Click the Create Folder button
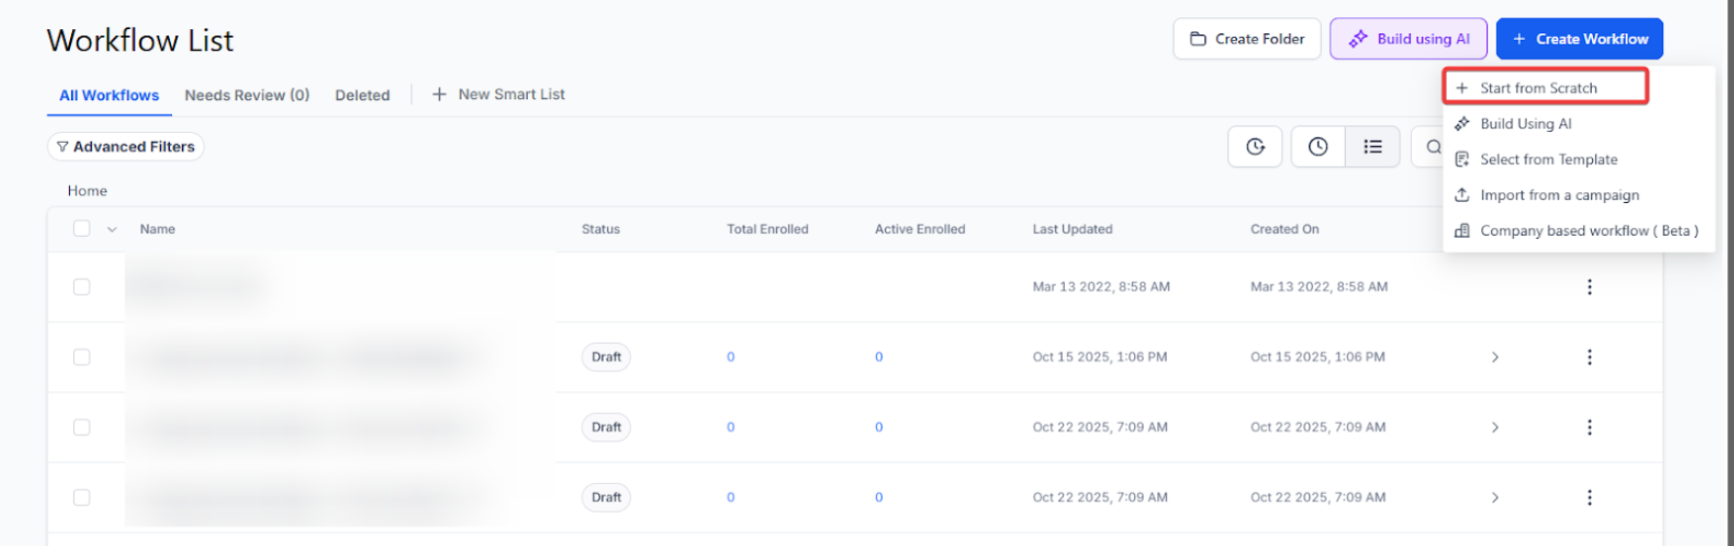Image resolution: width=1734 pixels, height=546 pixels. click(1247, 39)
